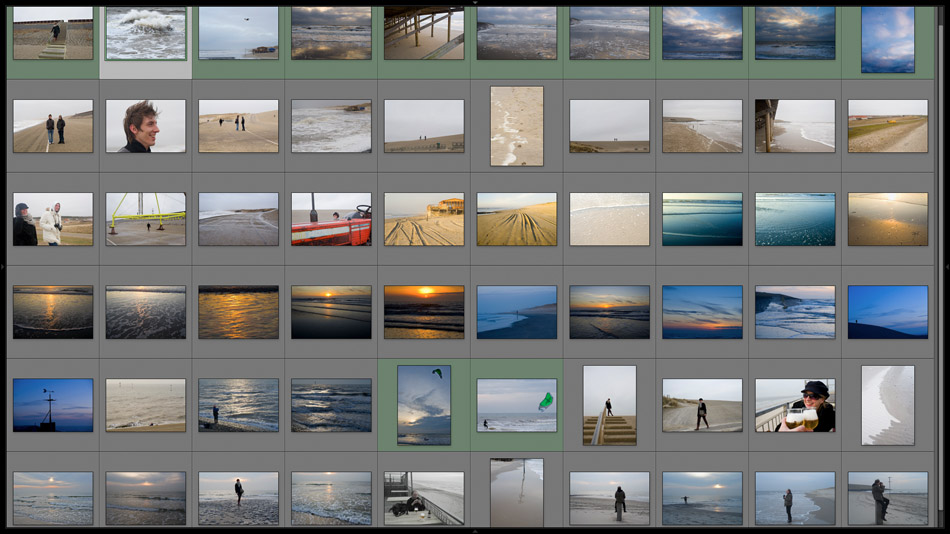950x534 pixels.
Task: Select the ship mast silhouette at dusk photo
Action: click(x=53, y=405)
